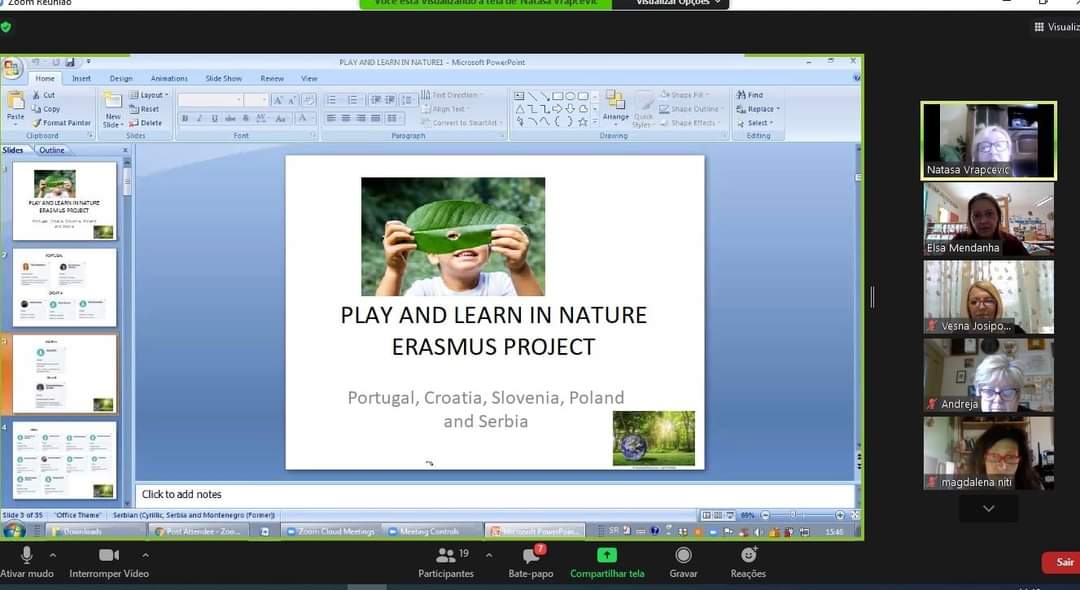Open the Reações reactions menu
The image size is (1080, 590).
748,562
